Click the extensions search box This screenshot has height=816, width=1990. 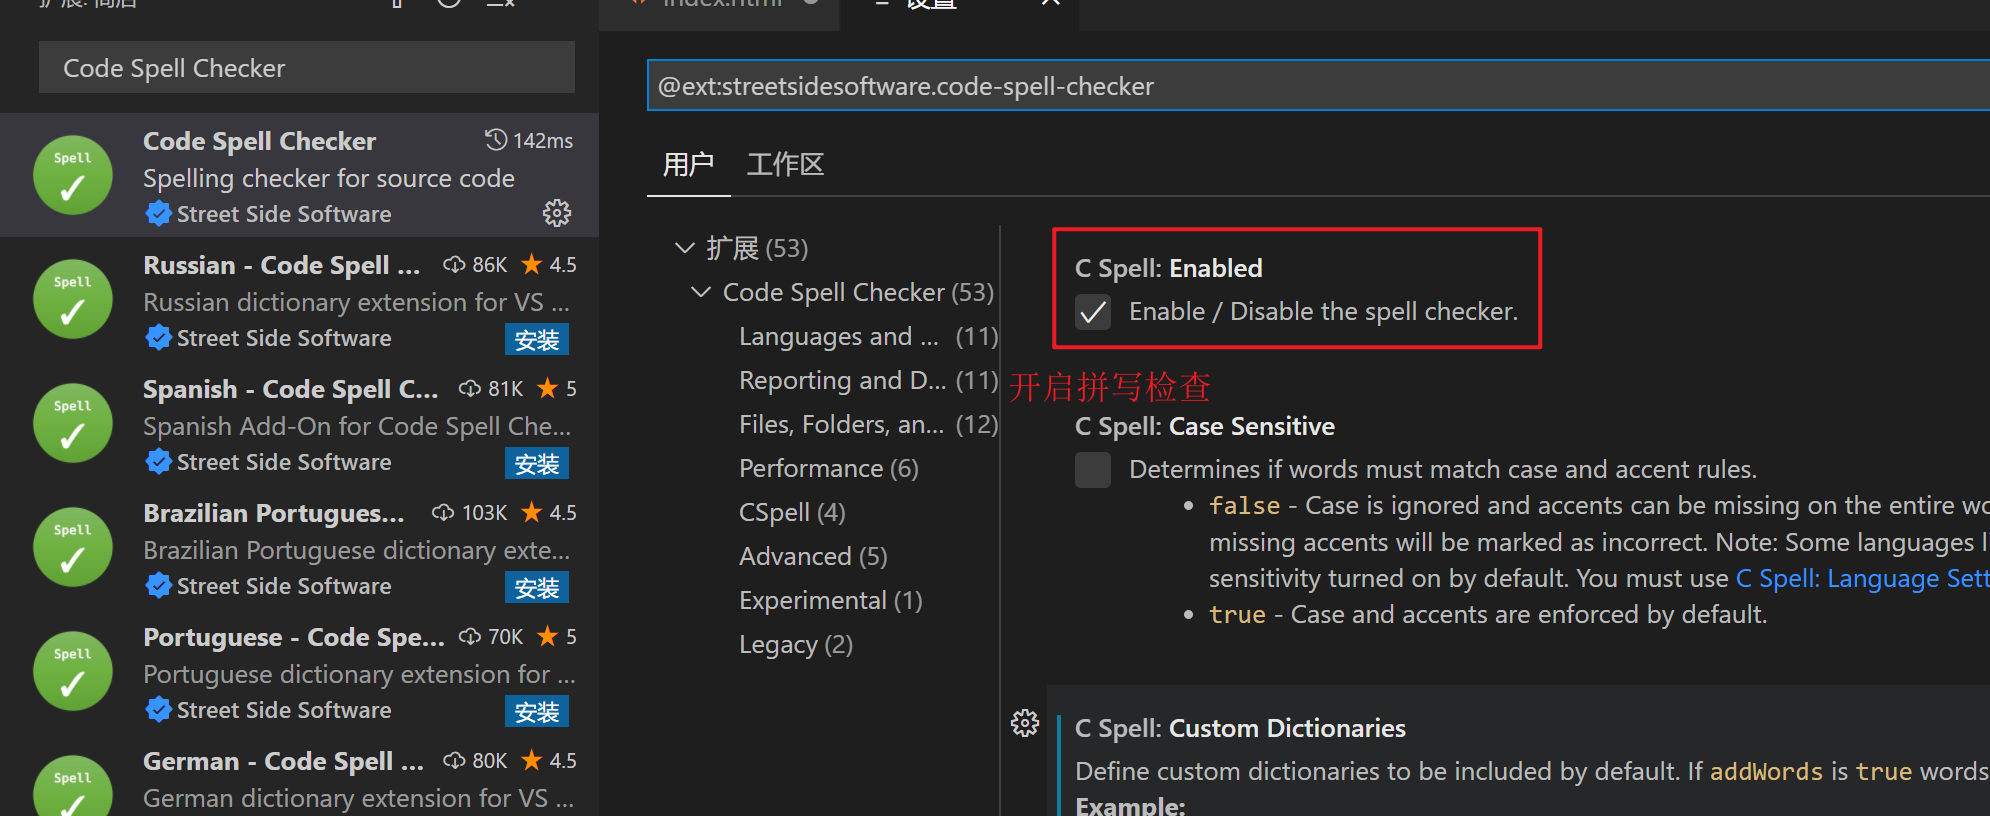click(306, 68)
